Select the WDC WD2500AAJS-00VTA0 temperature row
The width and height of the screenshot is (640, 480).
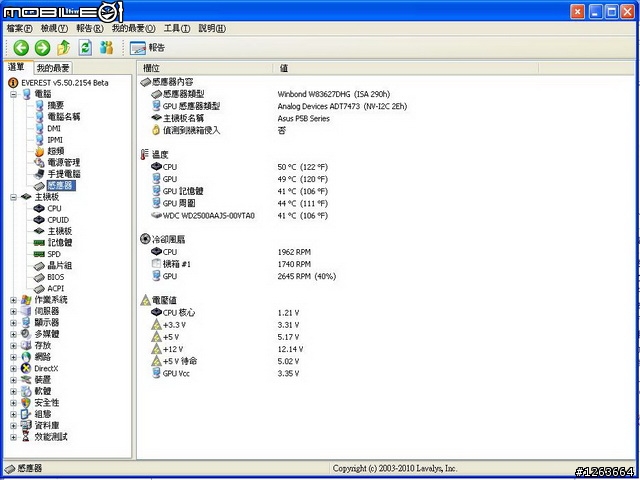240,216
